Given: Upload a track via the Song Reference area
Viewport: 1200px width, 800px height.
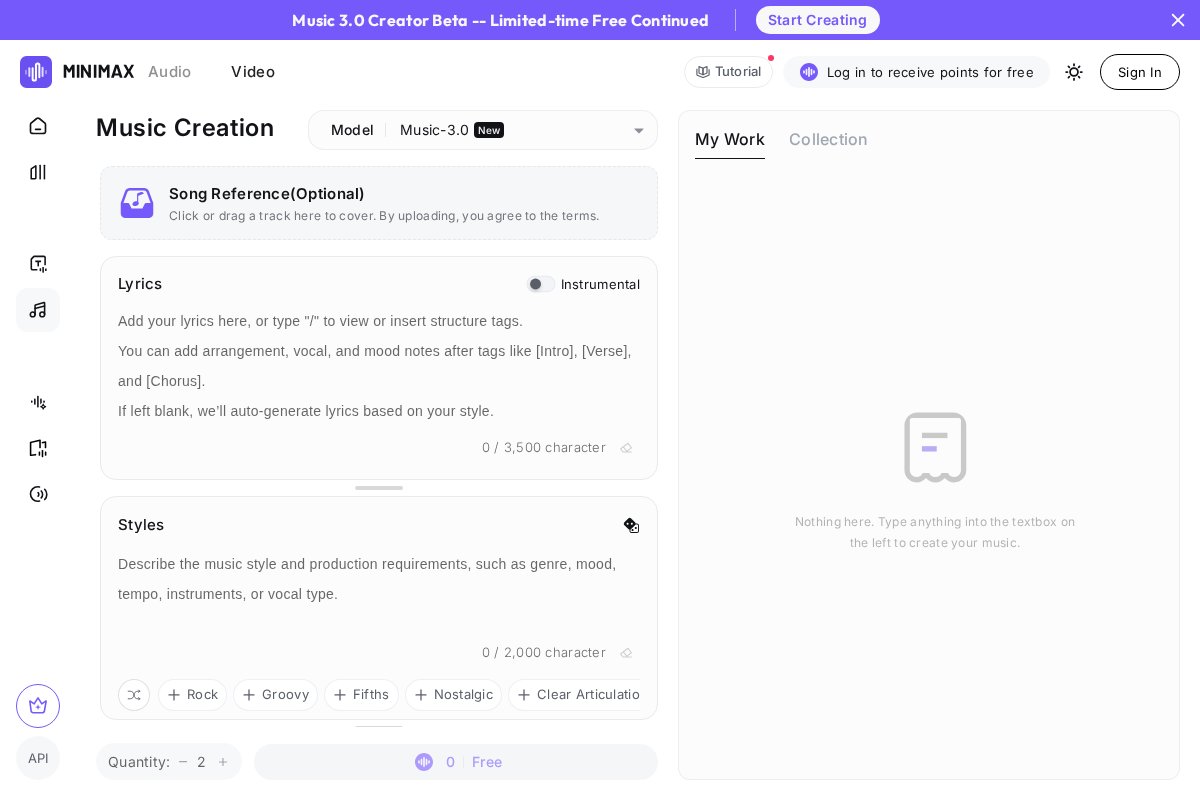Looking at the screenshot, I should click(x=379, y=203).
